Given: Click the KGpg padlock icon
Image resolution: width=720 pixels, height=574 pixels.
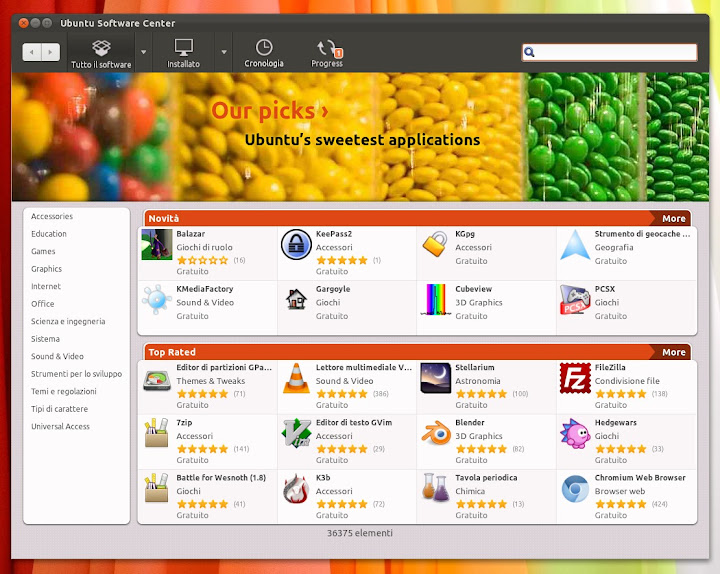Looking at the screenshot, I should tap(435, 244).
